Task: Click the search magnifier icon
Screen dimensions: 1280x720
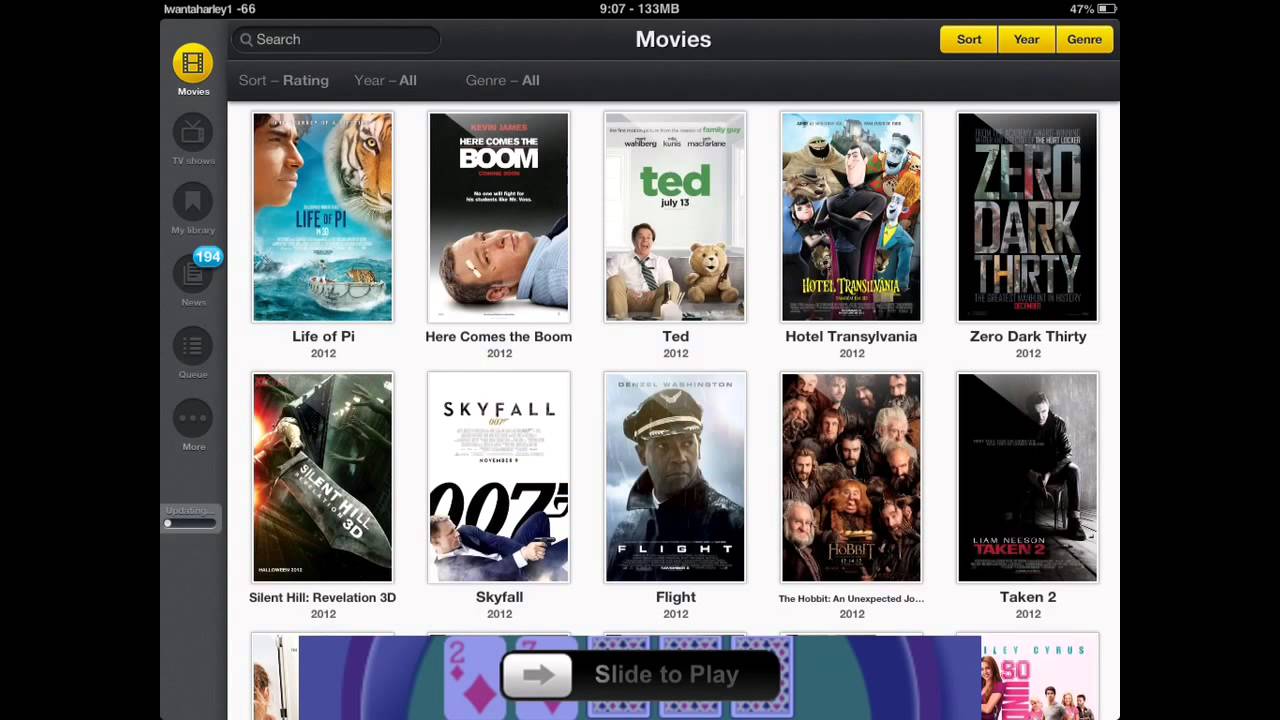Action: coord(246,39)
